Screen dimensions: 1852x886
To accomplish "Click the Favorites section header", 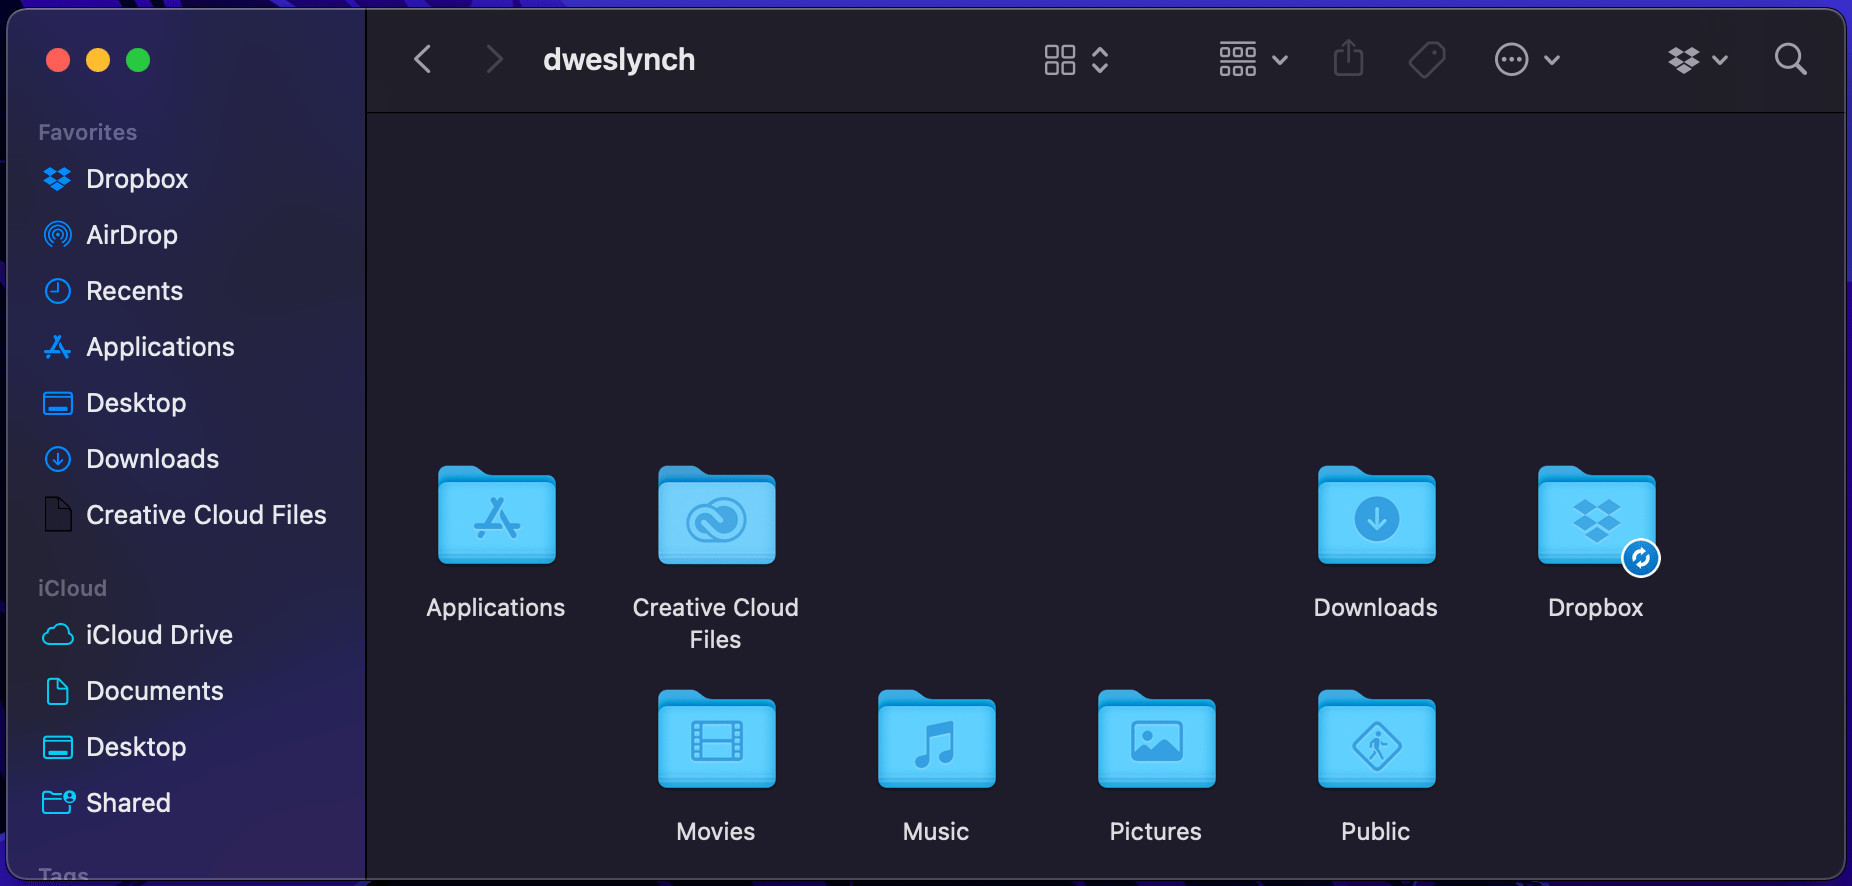I will pyautogui.click(x=88, y=132).
